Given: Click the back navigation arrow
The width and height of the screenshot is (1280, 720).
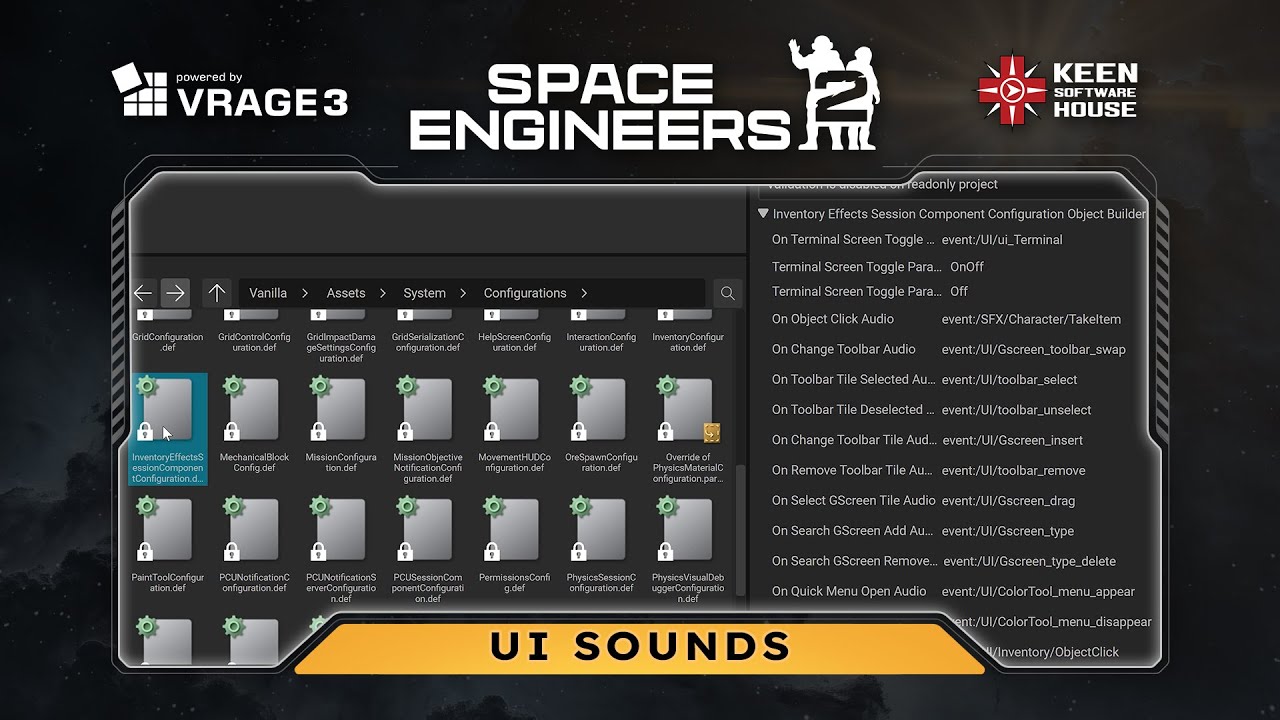Looking at the screenshot, I should (143, 293).
